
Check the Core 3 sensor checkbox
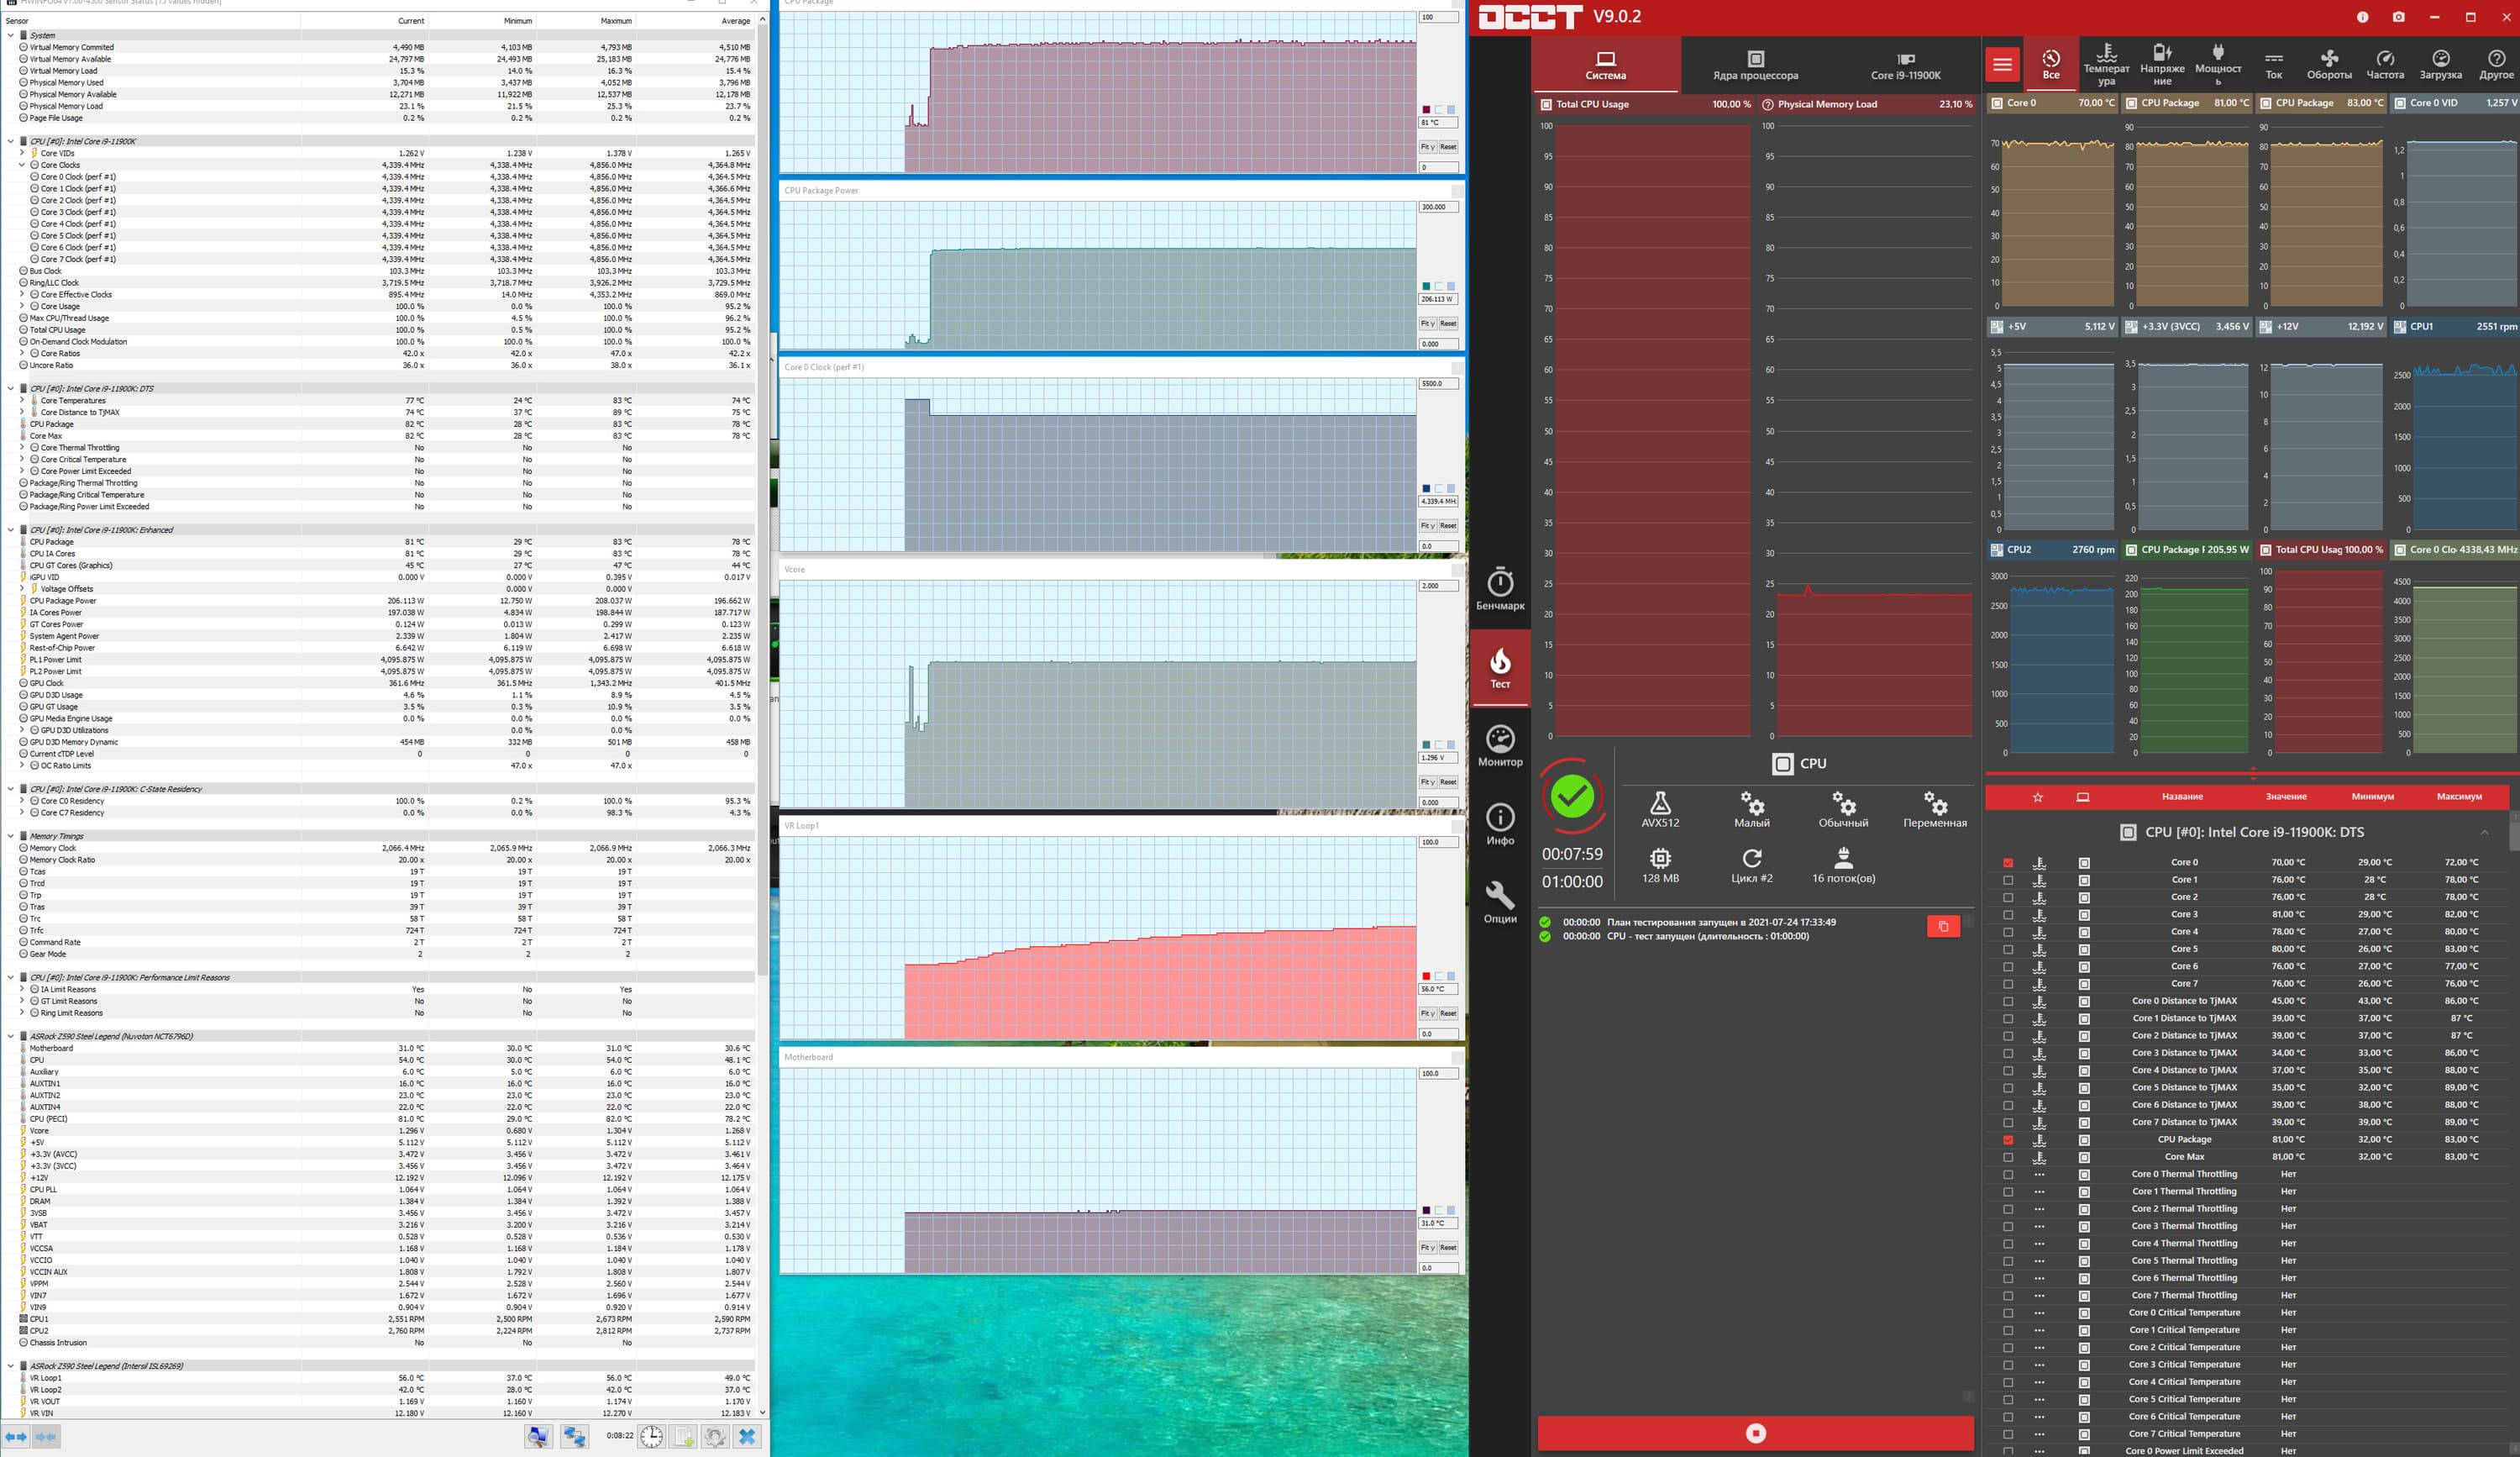pos(2008,915)
